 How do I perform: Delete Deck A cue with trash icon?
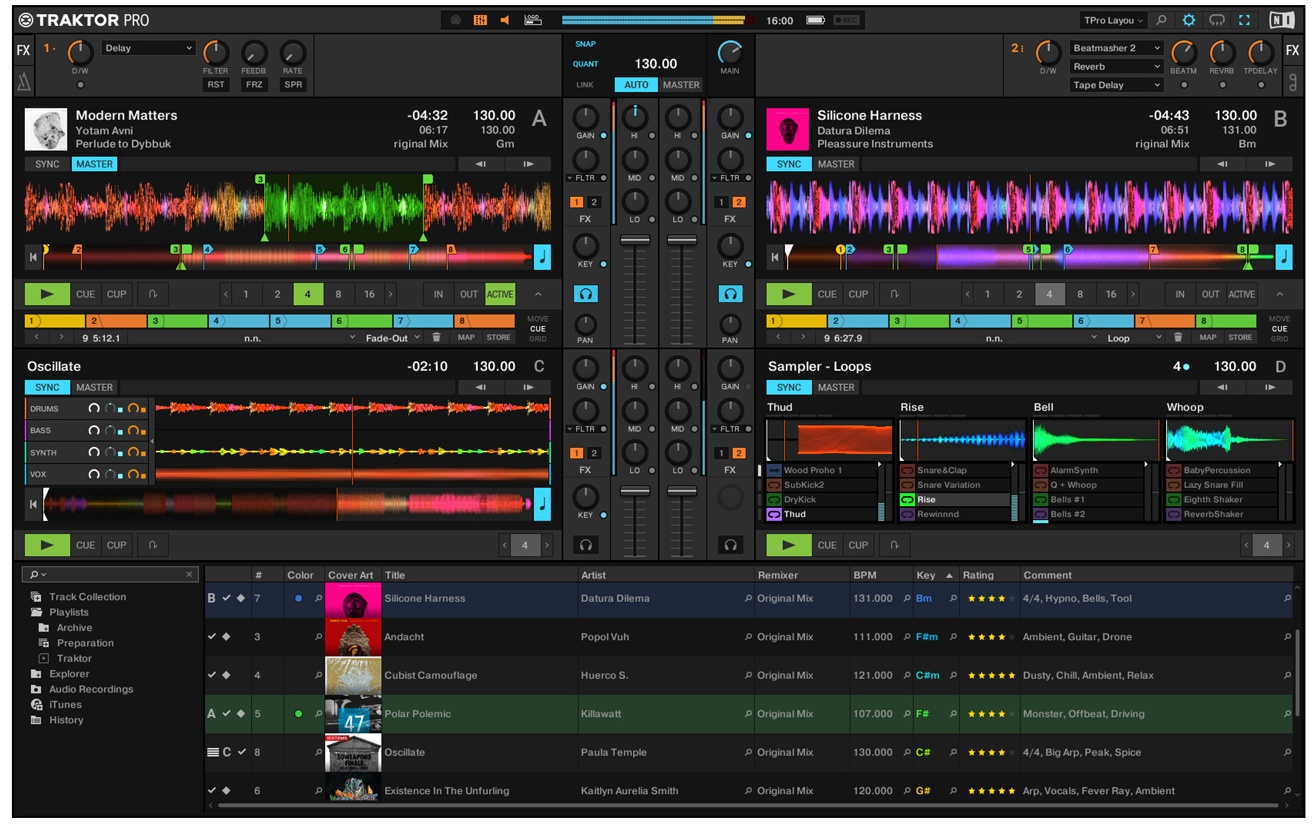[437, 338]
